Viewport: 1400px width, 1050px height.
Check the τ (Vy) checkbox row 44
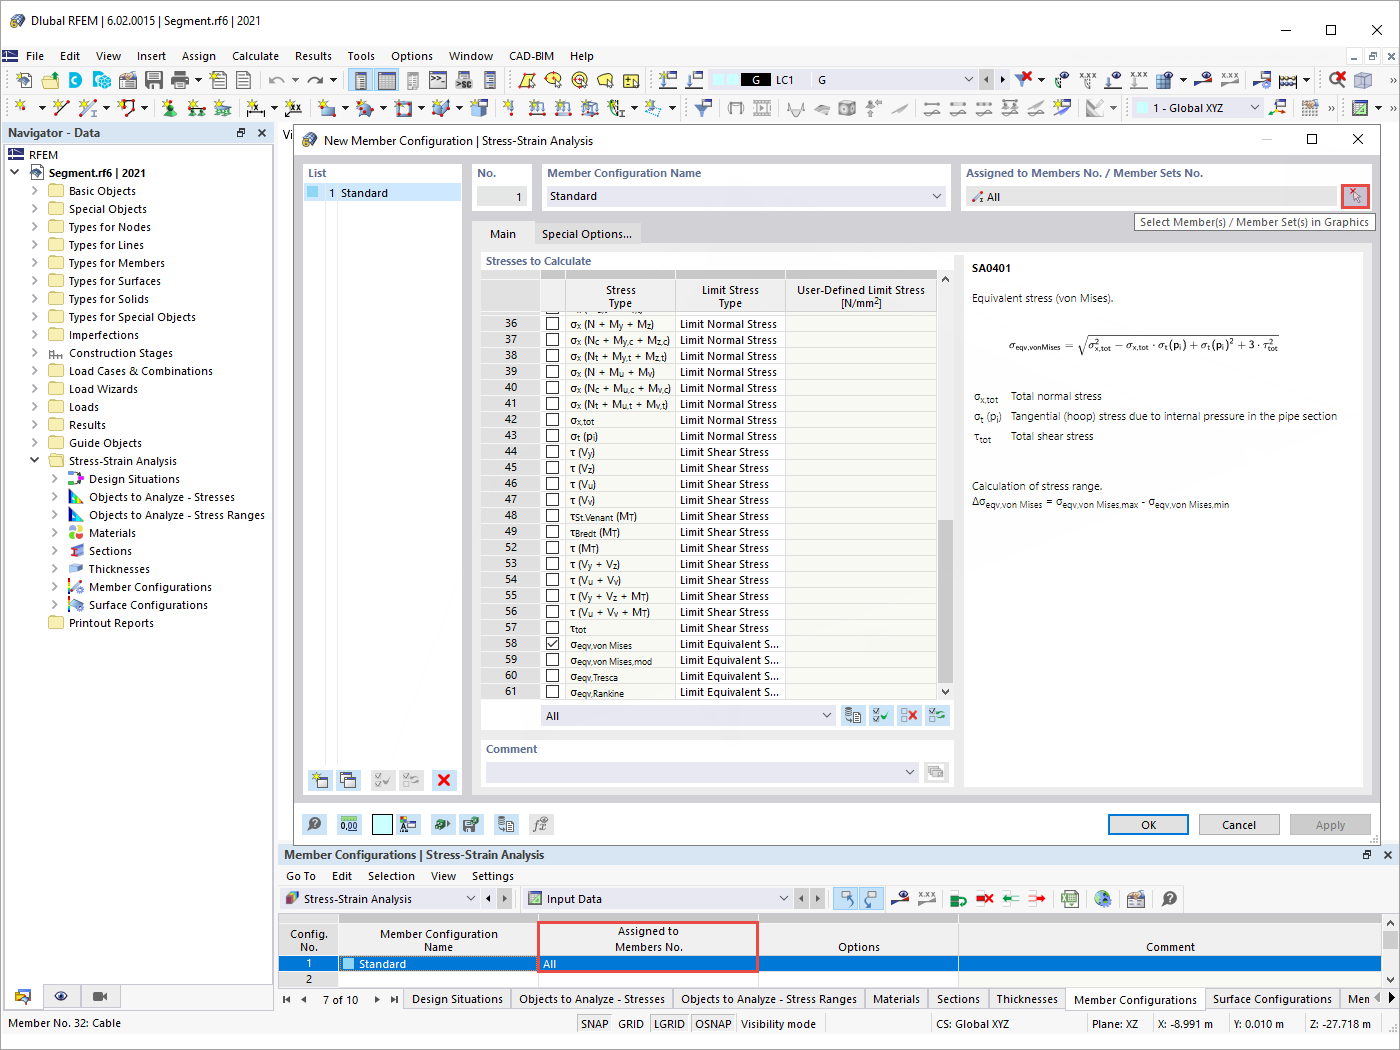click(x=552, y=452)
